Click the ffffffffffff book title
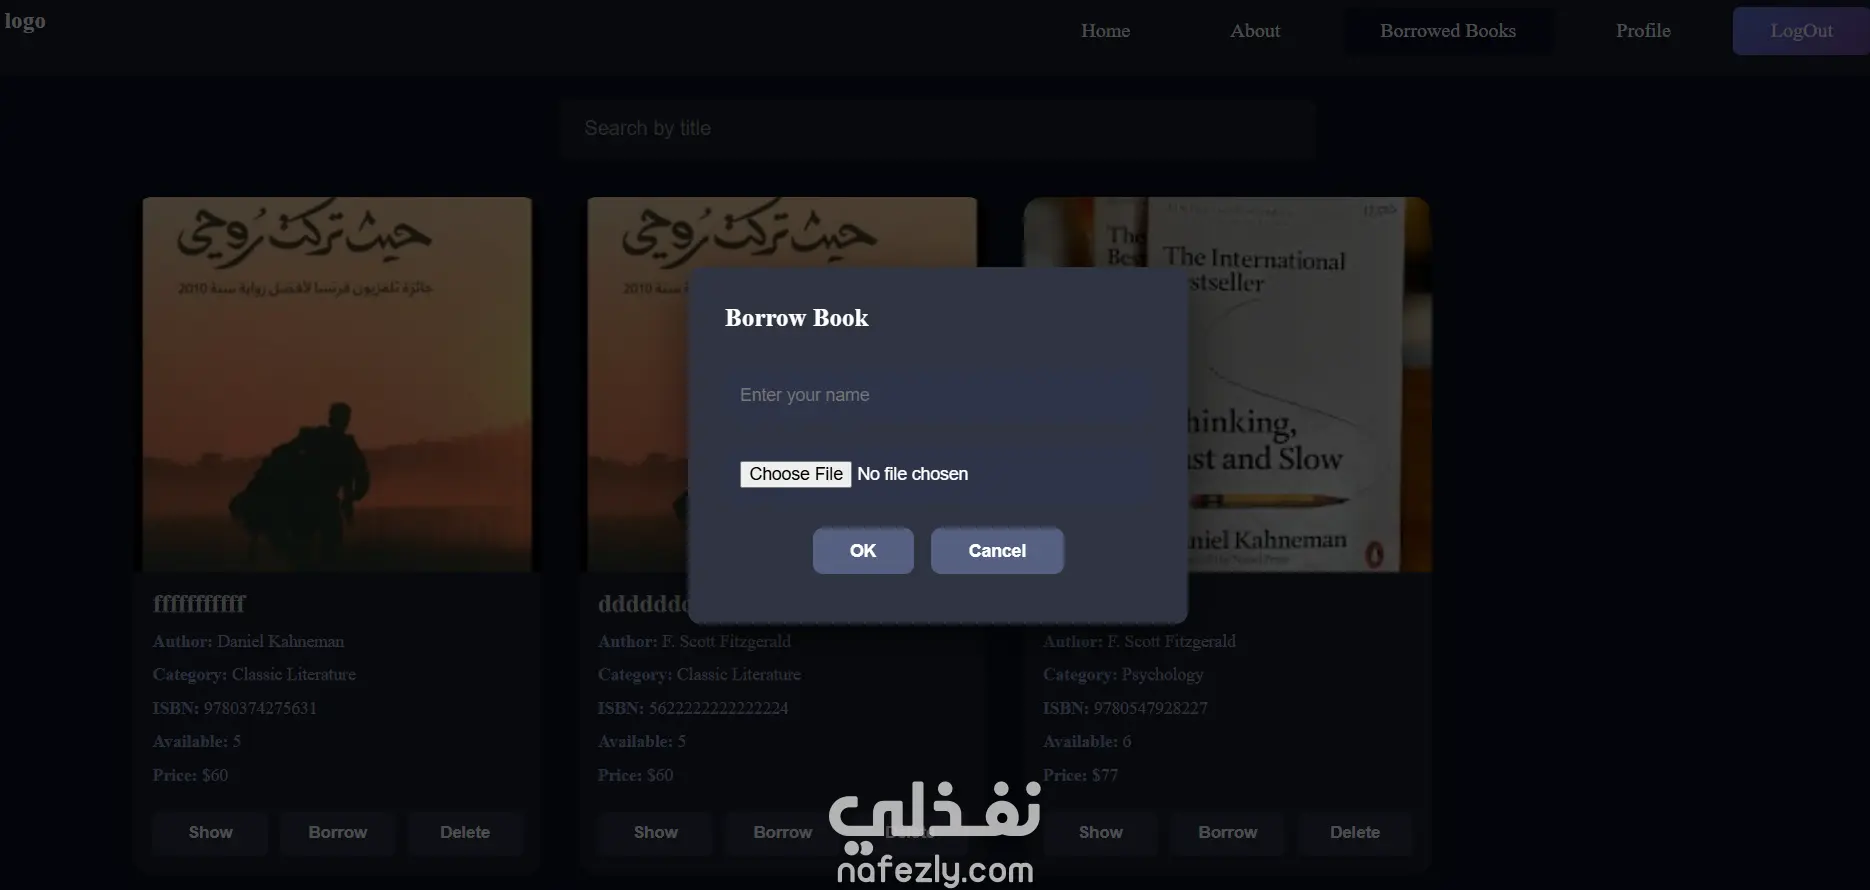1870x890 pixels. click(199, 604)
